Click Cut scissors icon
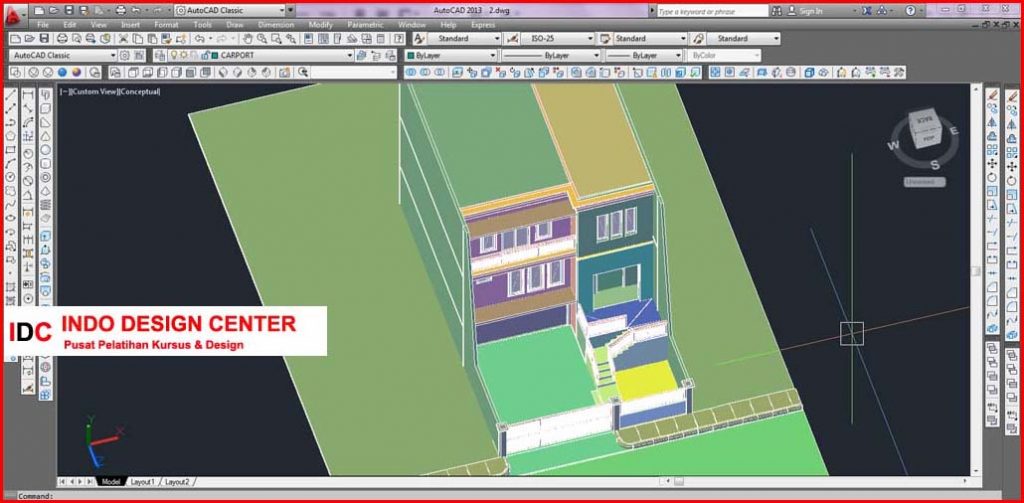This screenshot has height=503, width=1024. point(123,39)
